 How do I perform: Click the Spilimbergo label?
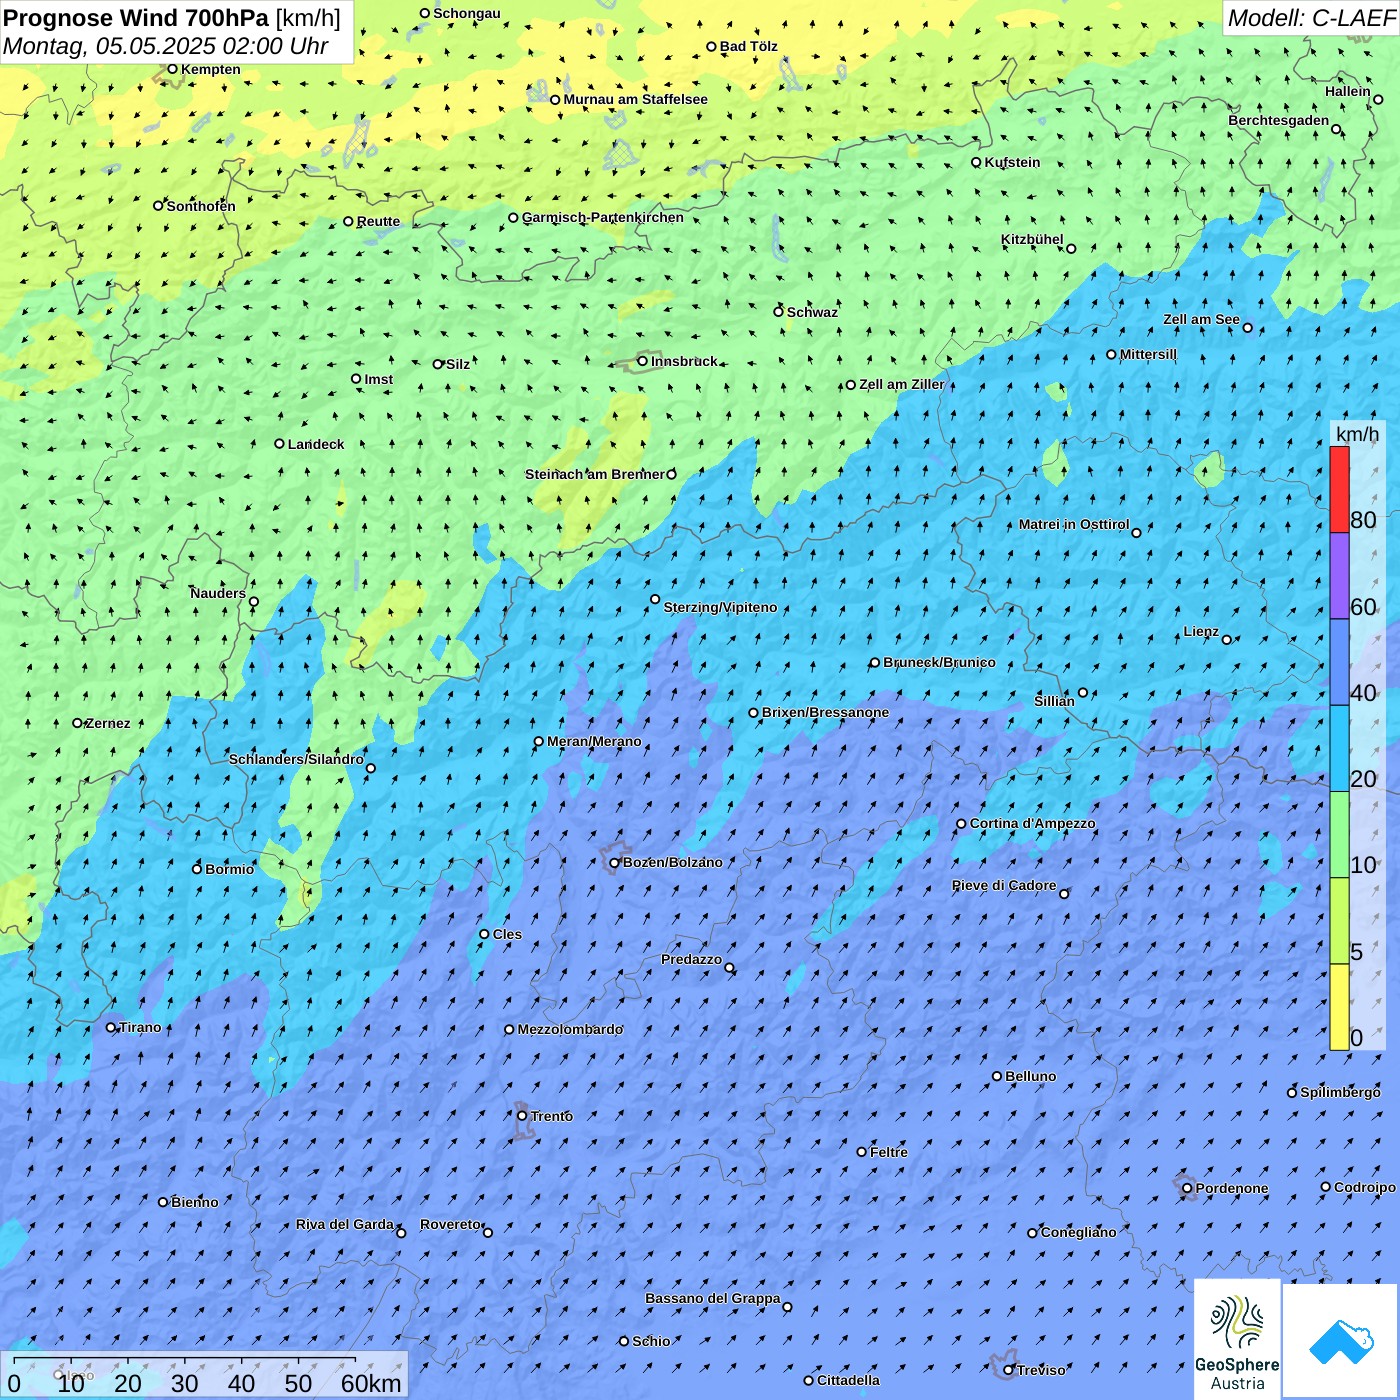[x=1340, y=1092]
